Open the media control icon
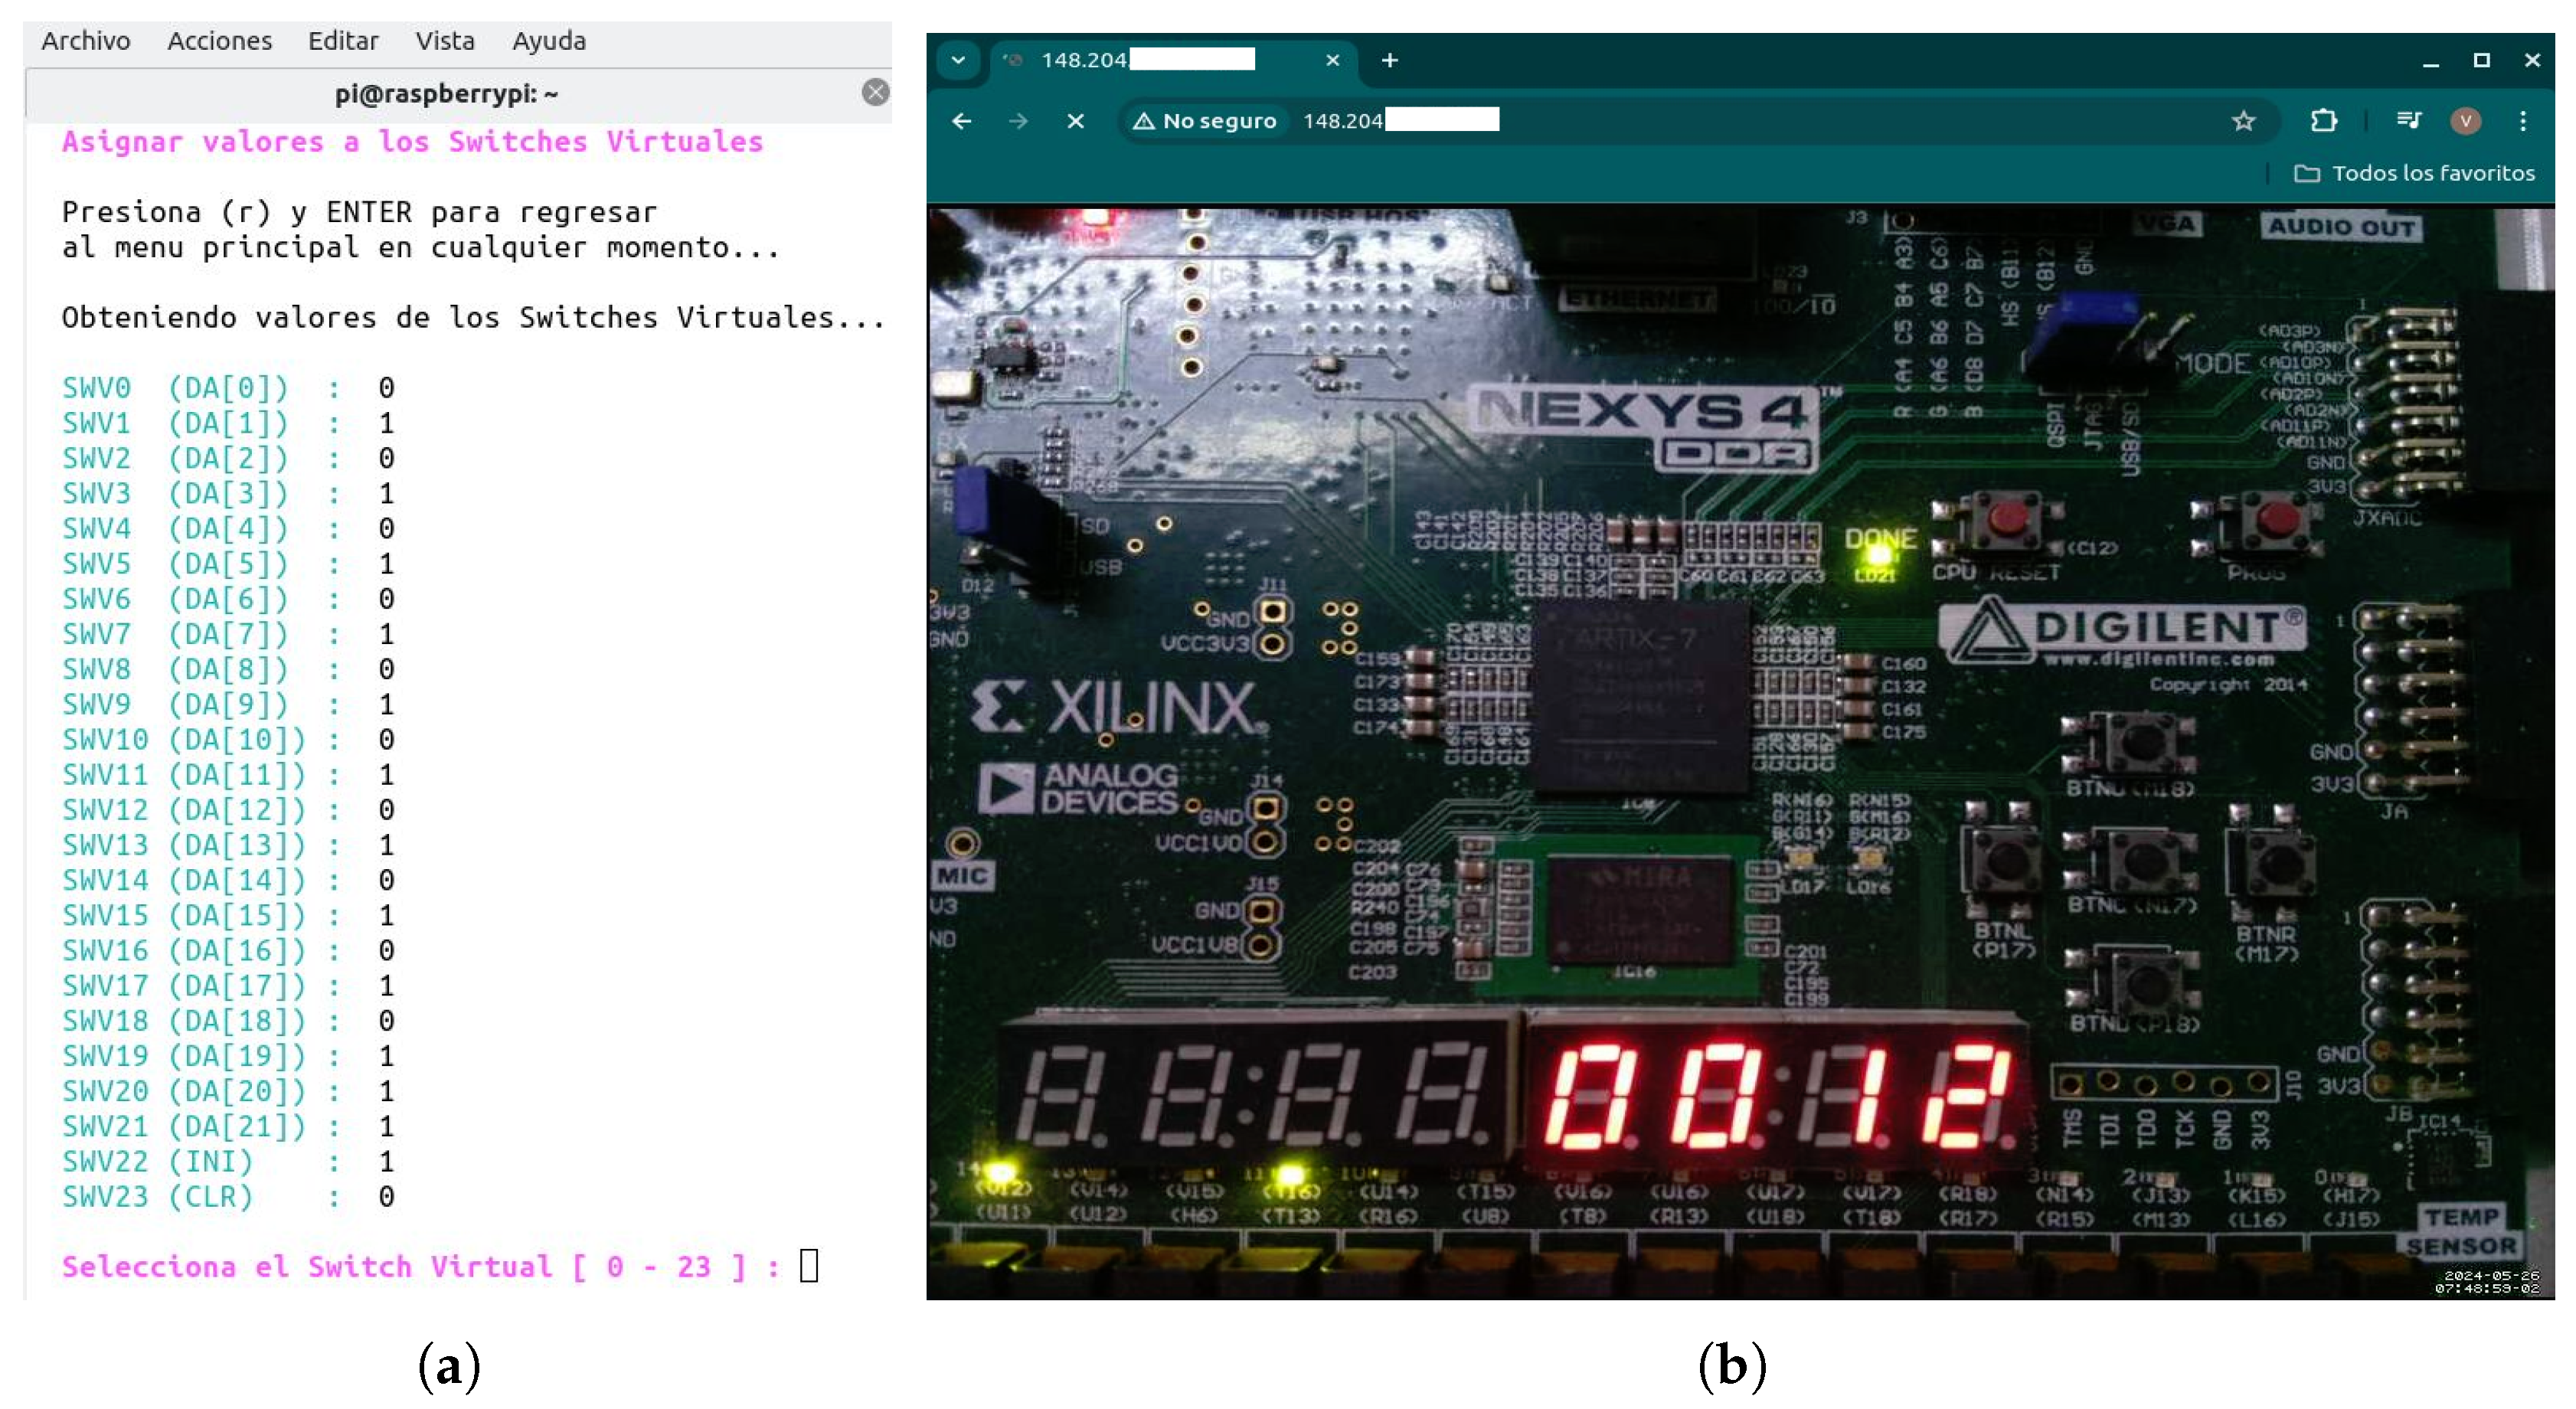This screenshot has height=1409, width=2576. pyautogui.click(x=2408, y=121)
